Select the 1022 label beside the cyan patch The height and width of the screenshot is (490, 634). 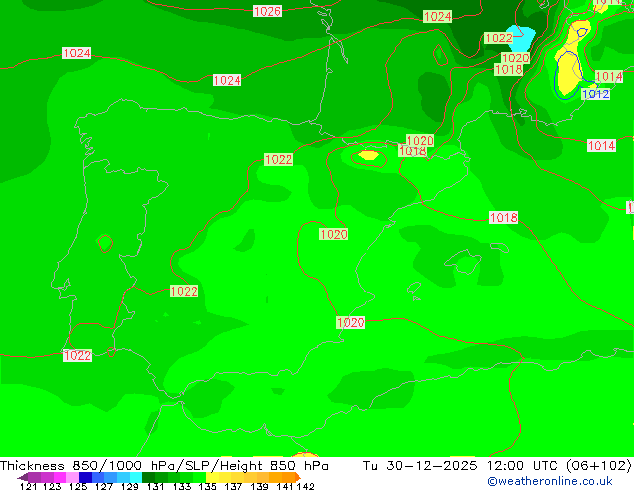(499, 38)
